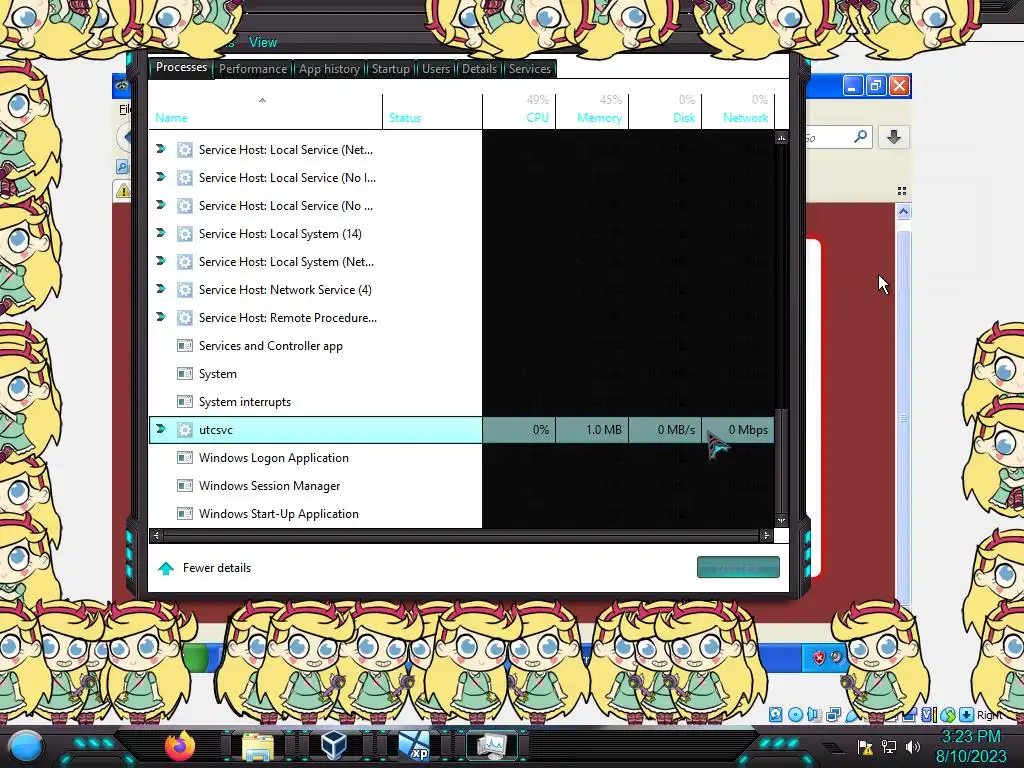The image size is (1024, 768).
Task: Sort processes by the Status column
Action: 405,118
